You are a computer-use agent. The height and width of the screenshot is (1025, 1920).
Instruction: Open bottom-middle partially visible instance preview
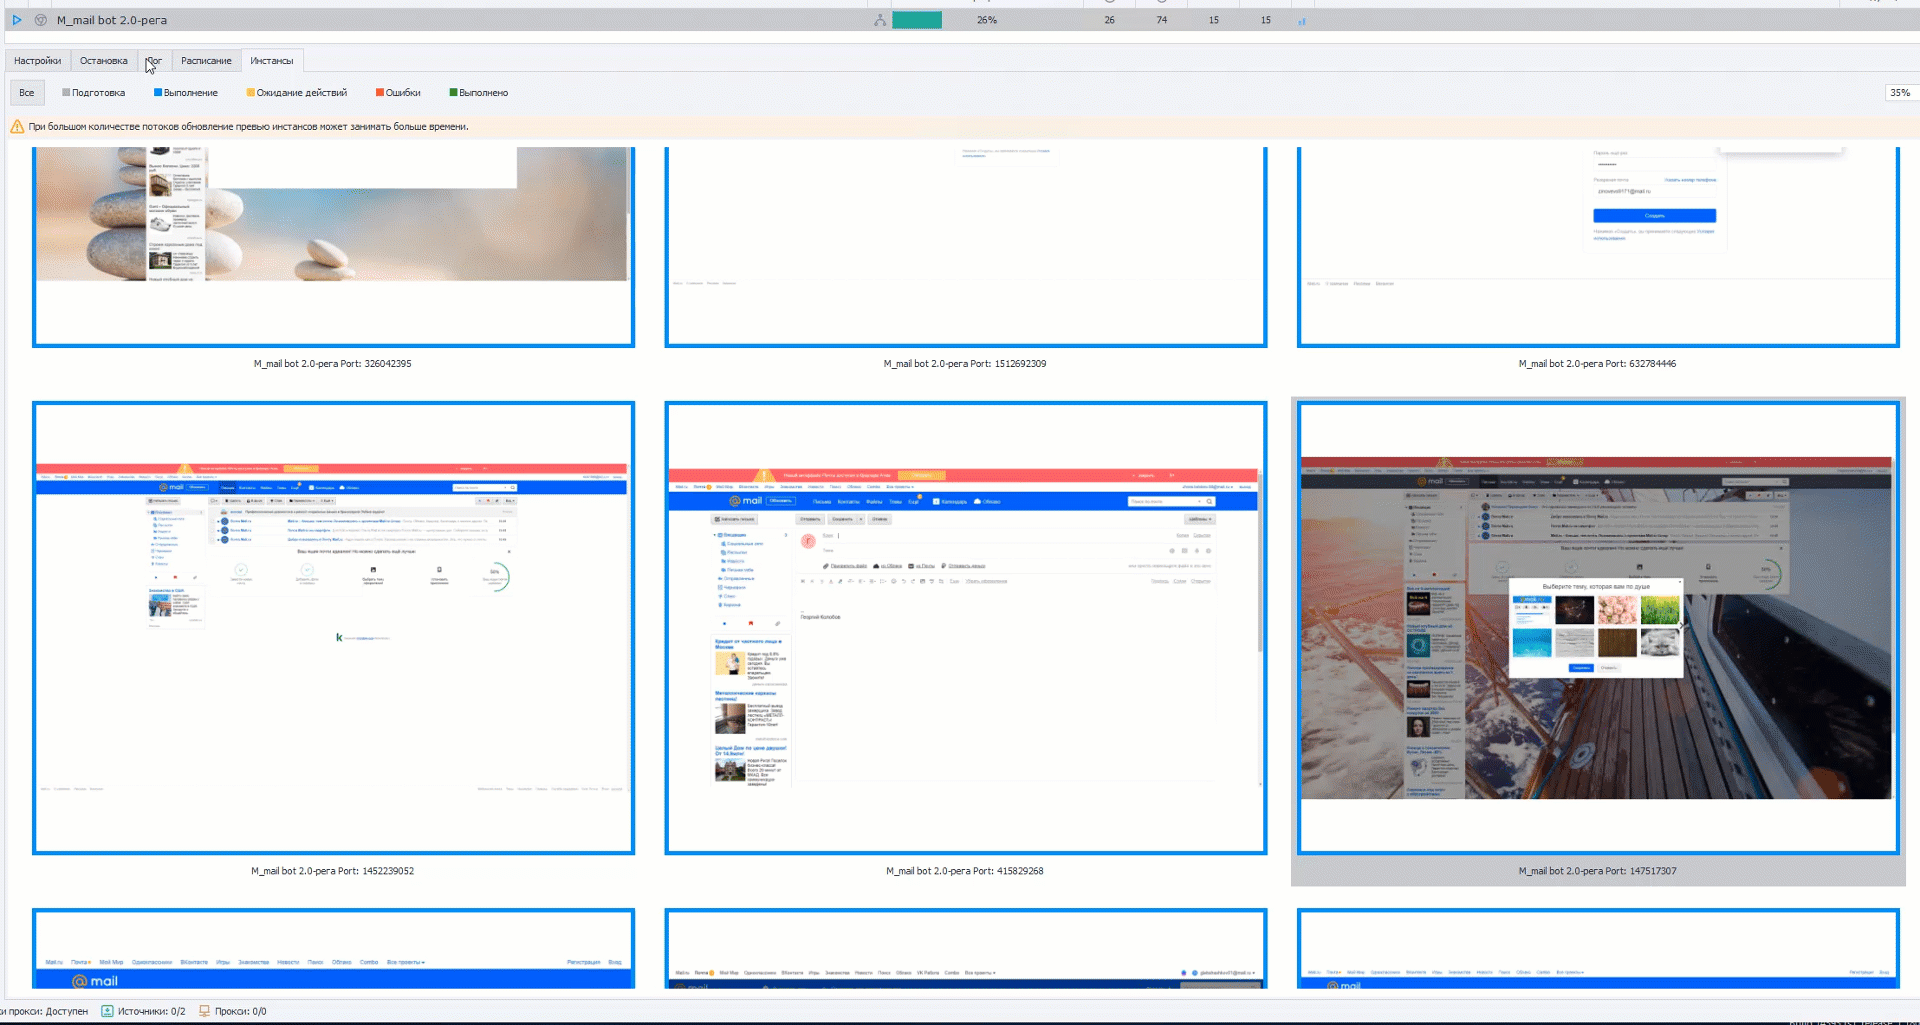pos(966,949)
